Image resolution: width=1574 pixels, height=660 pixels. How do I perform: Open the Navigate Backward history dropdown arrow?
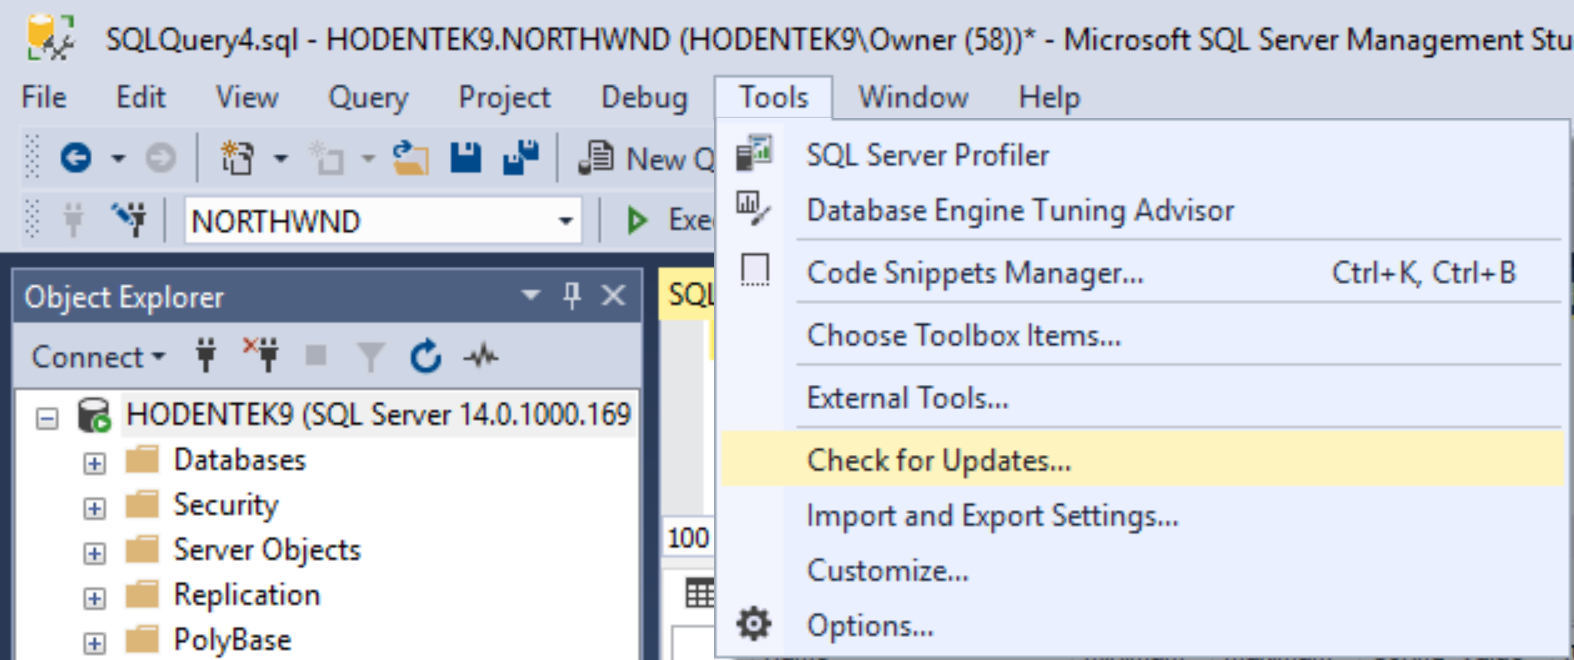coord(118,158)
